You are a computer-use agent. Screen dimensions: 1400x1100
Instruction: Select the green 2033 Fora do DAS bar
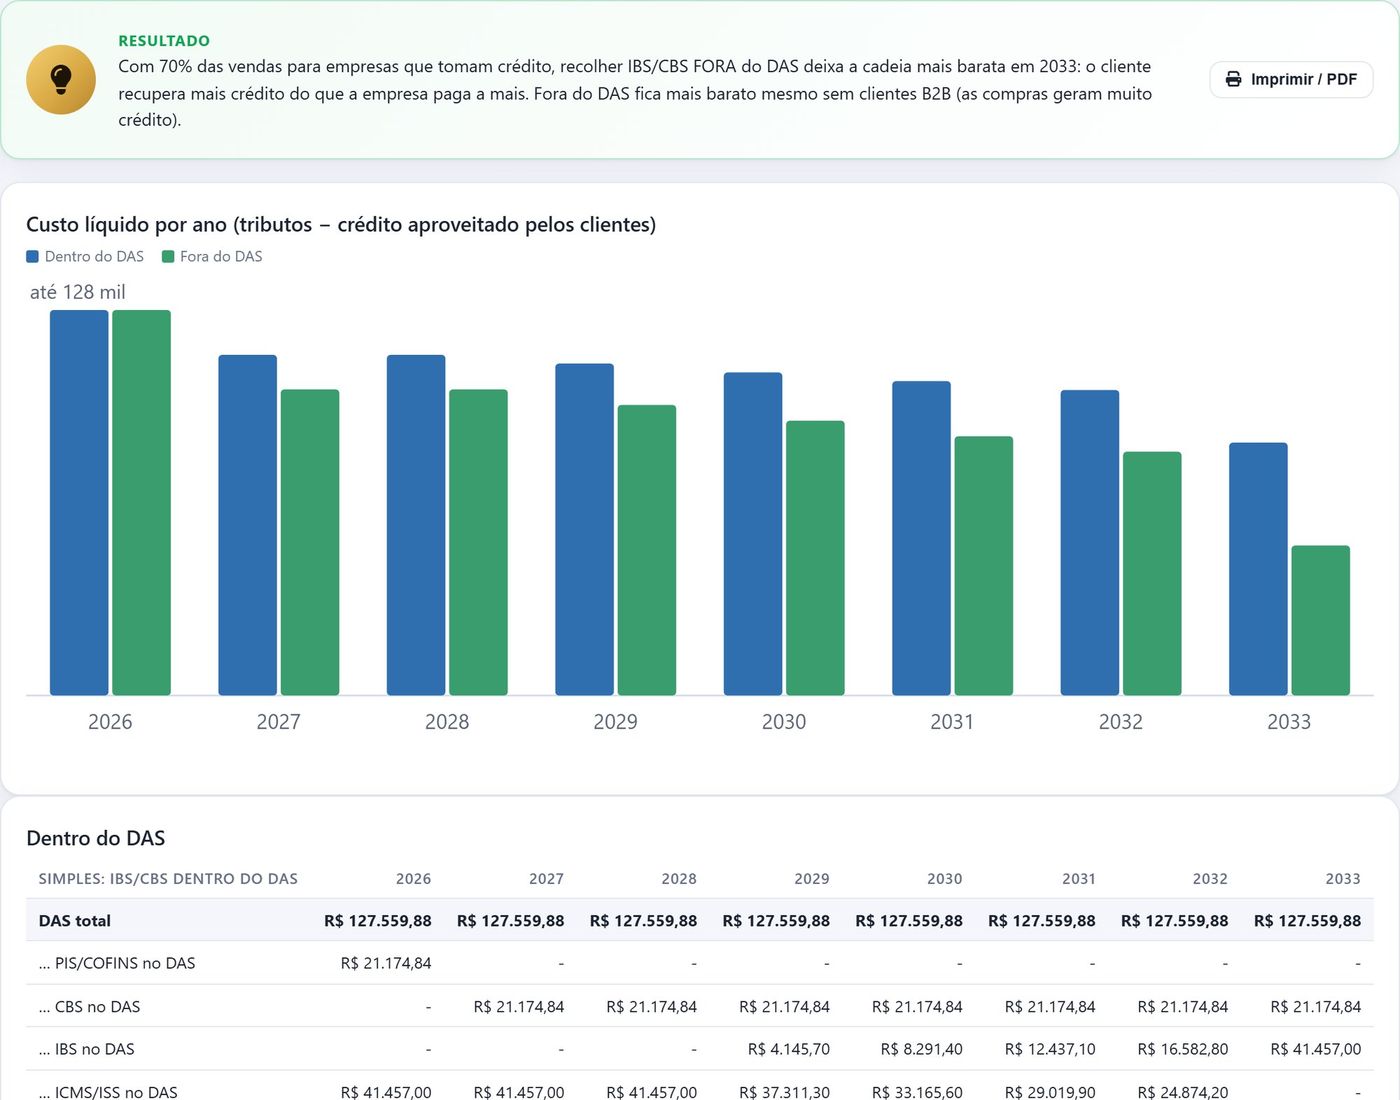point(1320,620)
